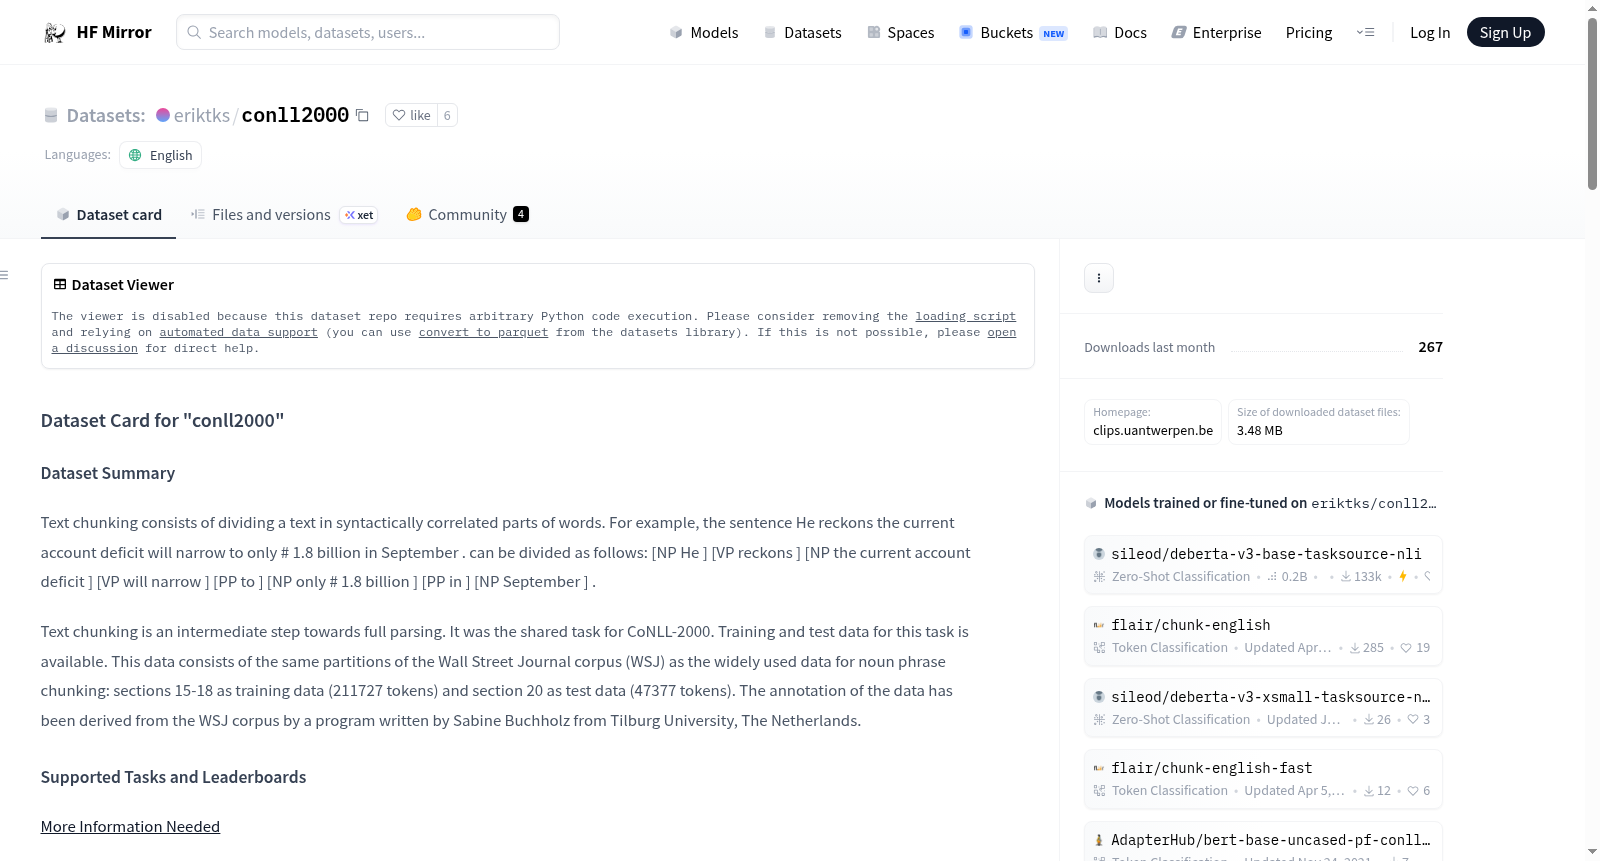Click the eriktks user avatar
The image size is (1600, 861).
(x=163, y=115)
